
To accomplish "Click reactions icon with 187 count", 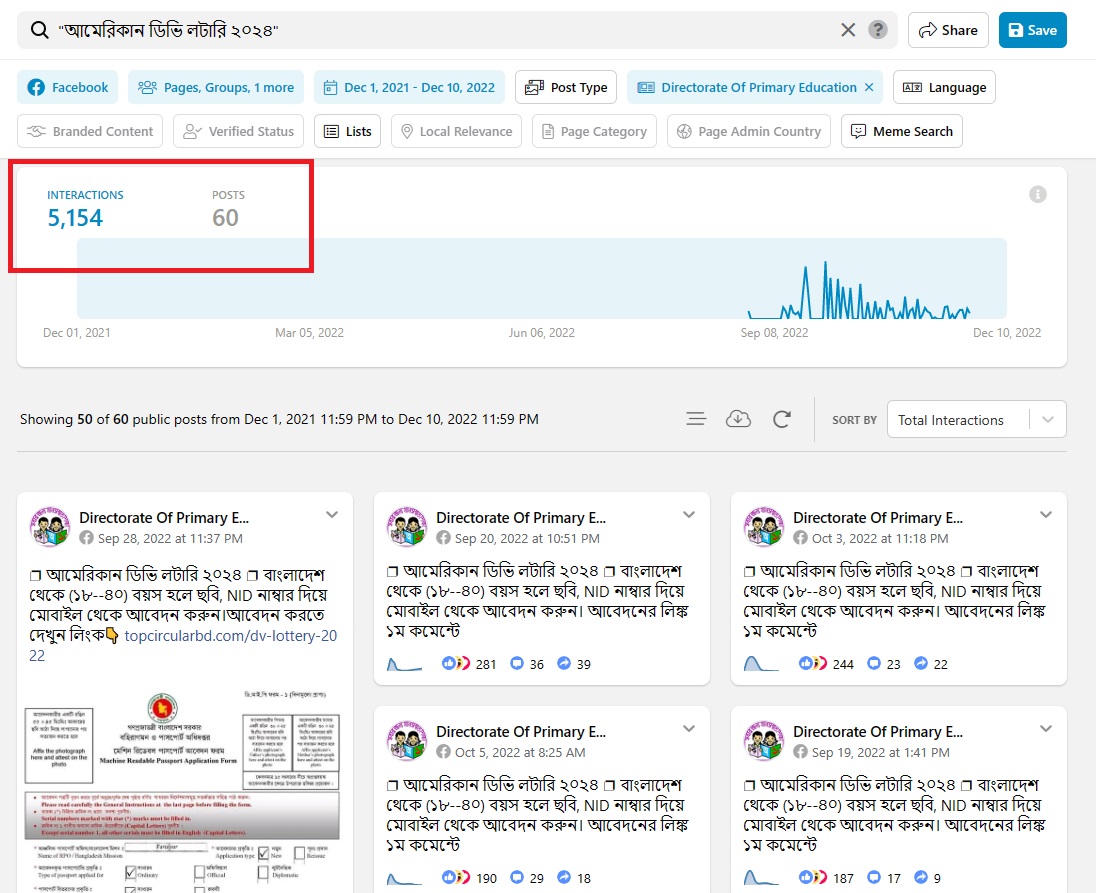I will (x=813, y=877).
